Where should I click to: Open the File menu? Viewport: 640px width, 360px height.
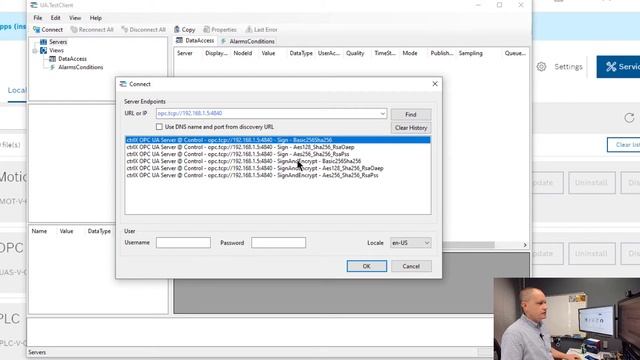click(38, 18)
